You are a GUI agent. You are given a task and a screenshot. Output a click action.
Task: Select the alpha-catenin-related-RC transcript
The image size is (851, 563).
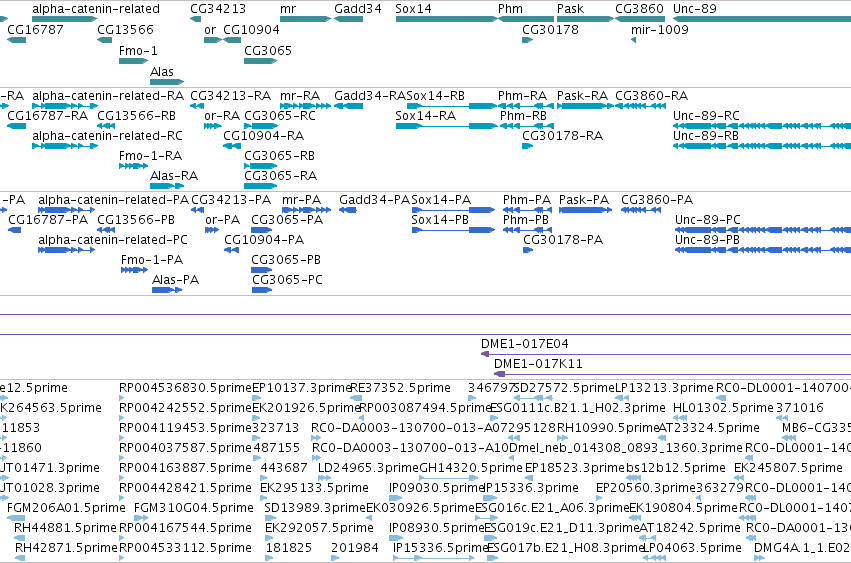(65, 146)
